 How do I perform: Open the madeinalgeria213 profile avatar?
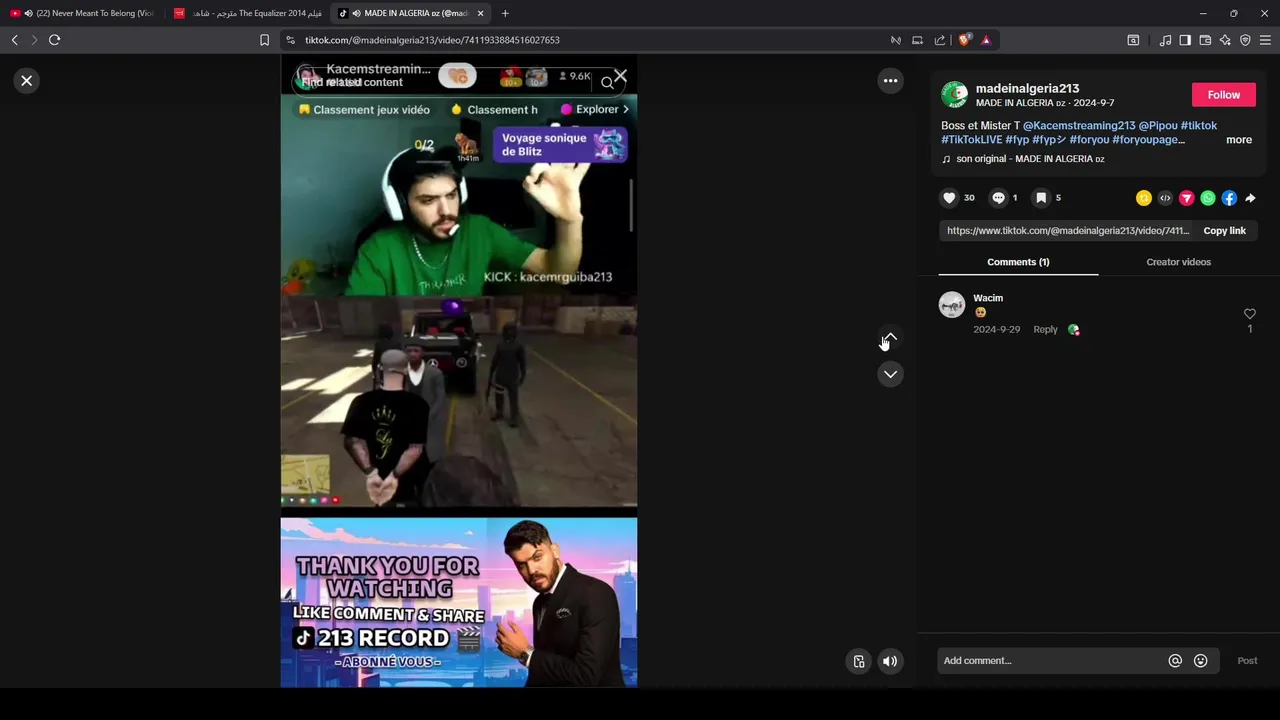pos(955,95)
